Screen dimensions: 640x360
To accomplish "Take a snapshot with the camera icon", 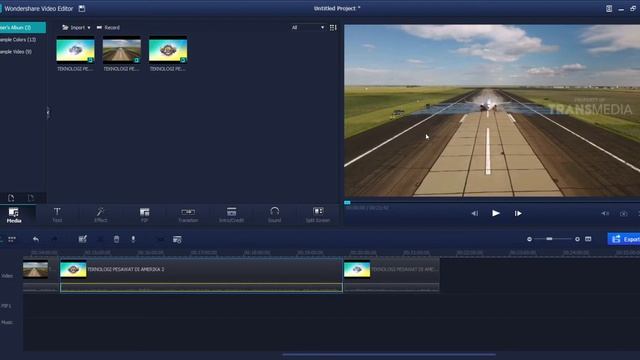I will point(624,213).
